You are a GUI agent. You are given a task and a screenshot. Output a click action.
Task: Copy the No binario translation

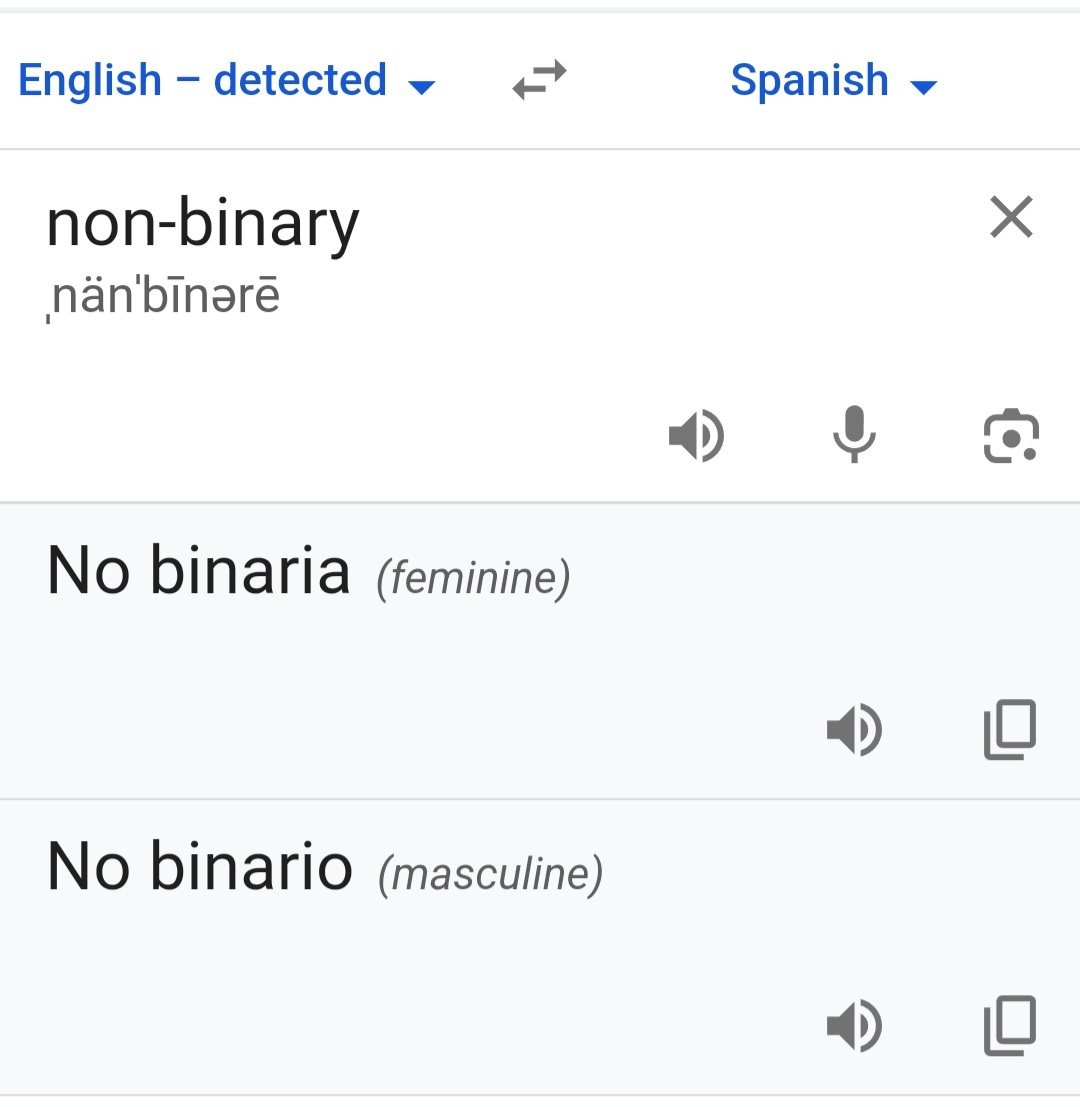pos(1011,1026)
